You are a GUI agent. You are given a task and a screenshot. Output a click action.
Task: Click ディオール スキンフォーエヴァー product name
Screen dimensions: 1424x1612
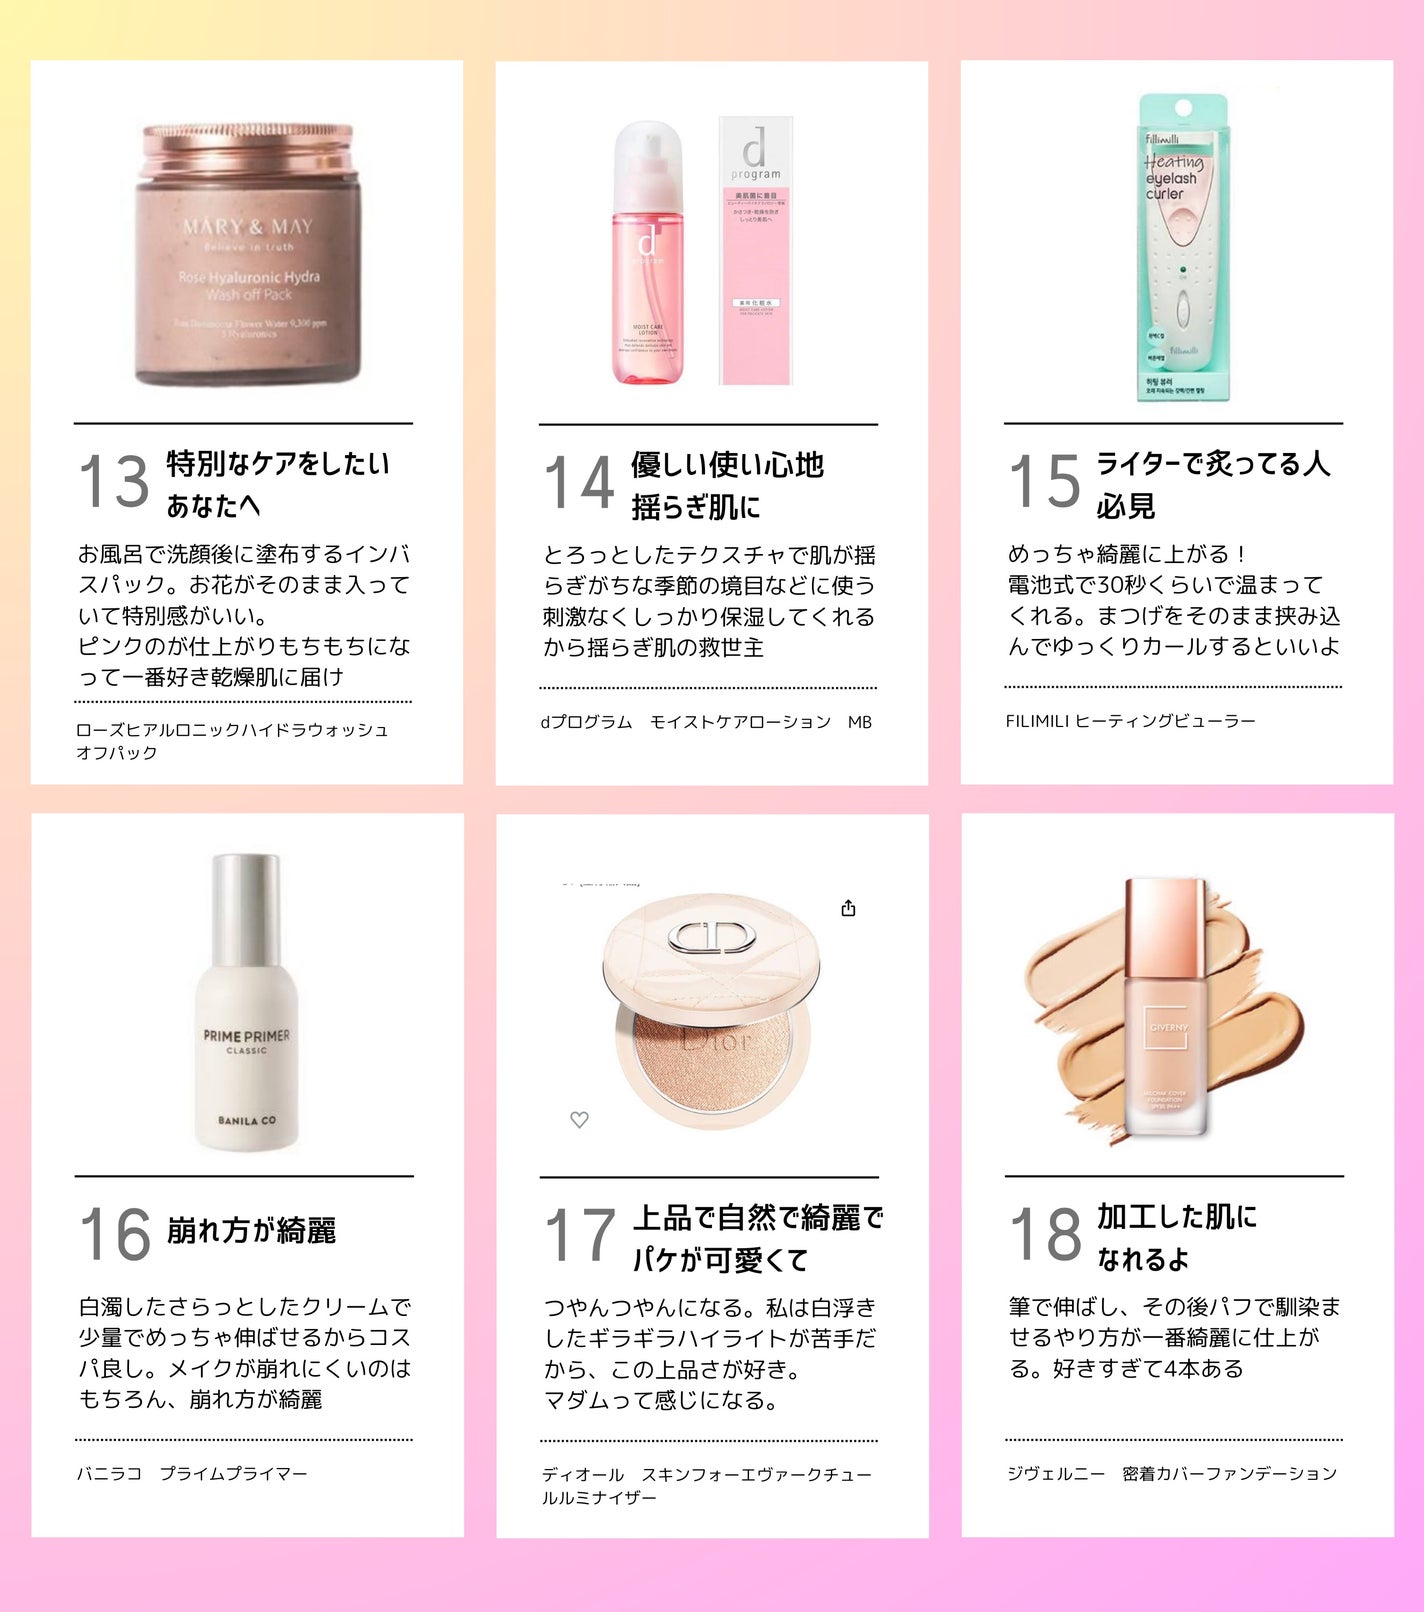click(x=707, y=1486)
